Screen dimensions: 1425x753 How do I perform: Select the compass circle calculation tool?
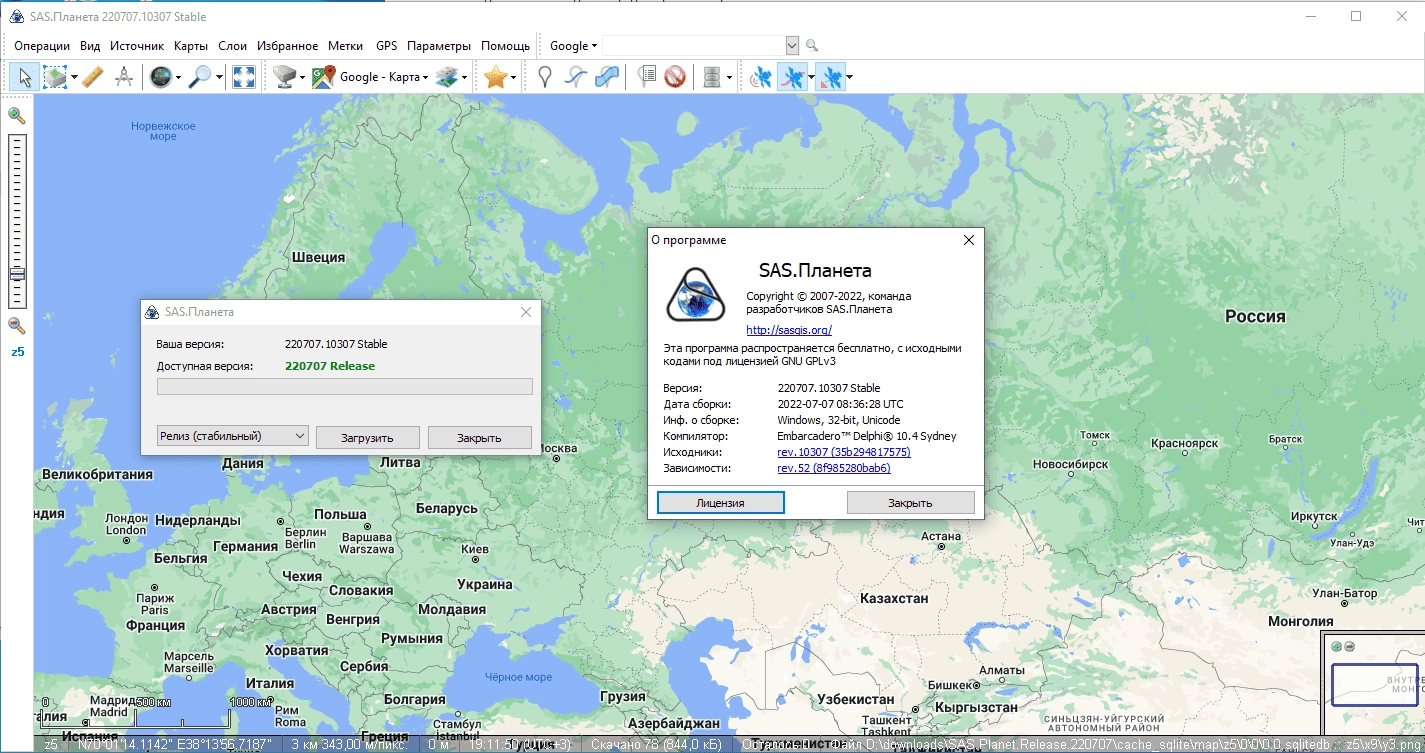click(x=124, y=77)
